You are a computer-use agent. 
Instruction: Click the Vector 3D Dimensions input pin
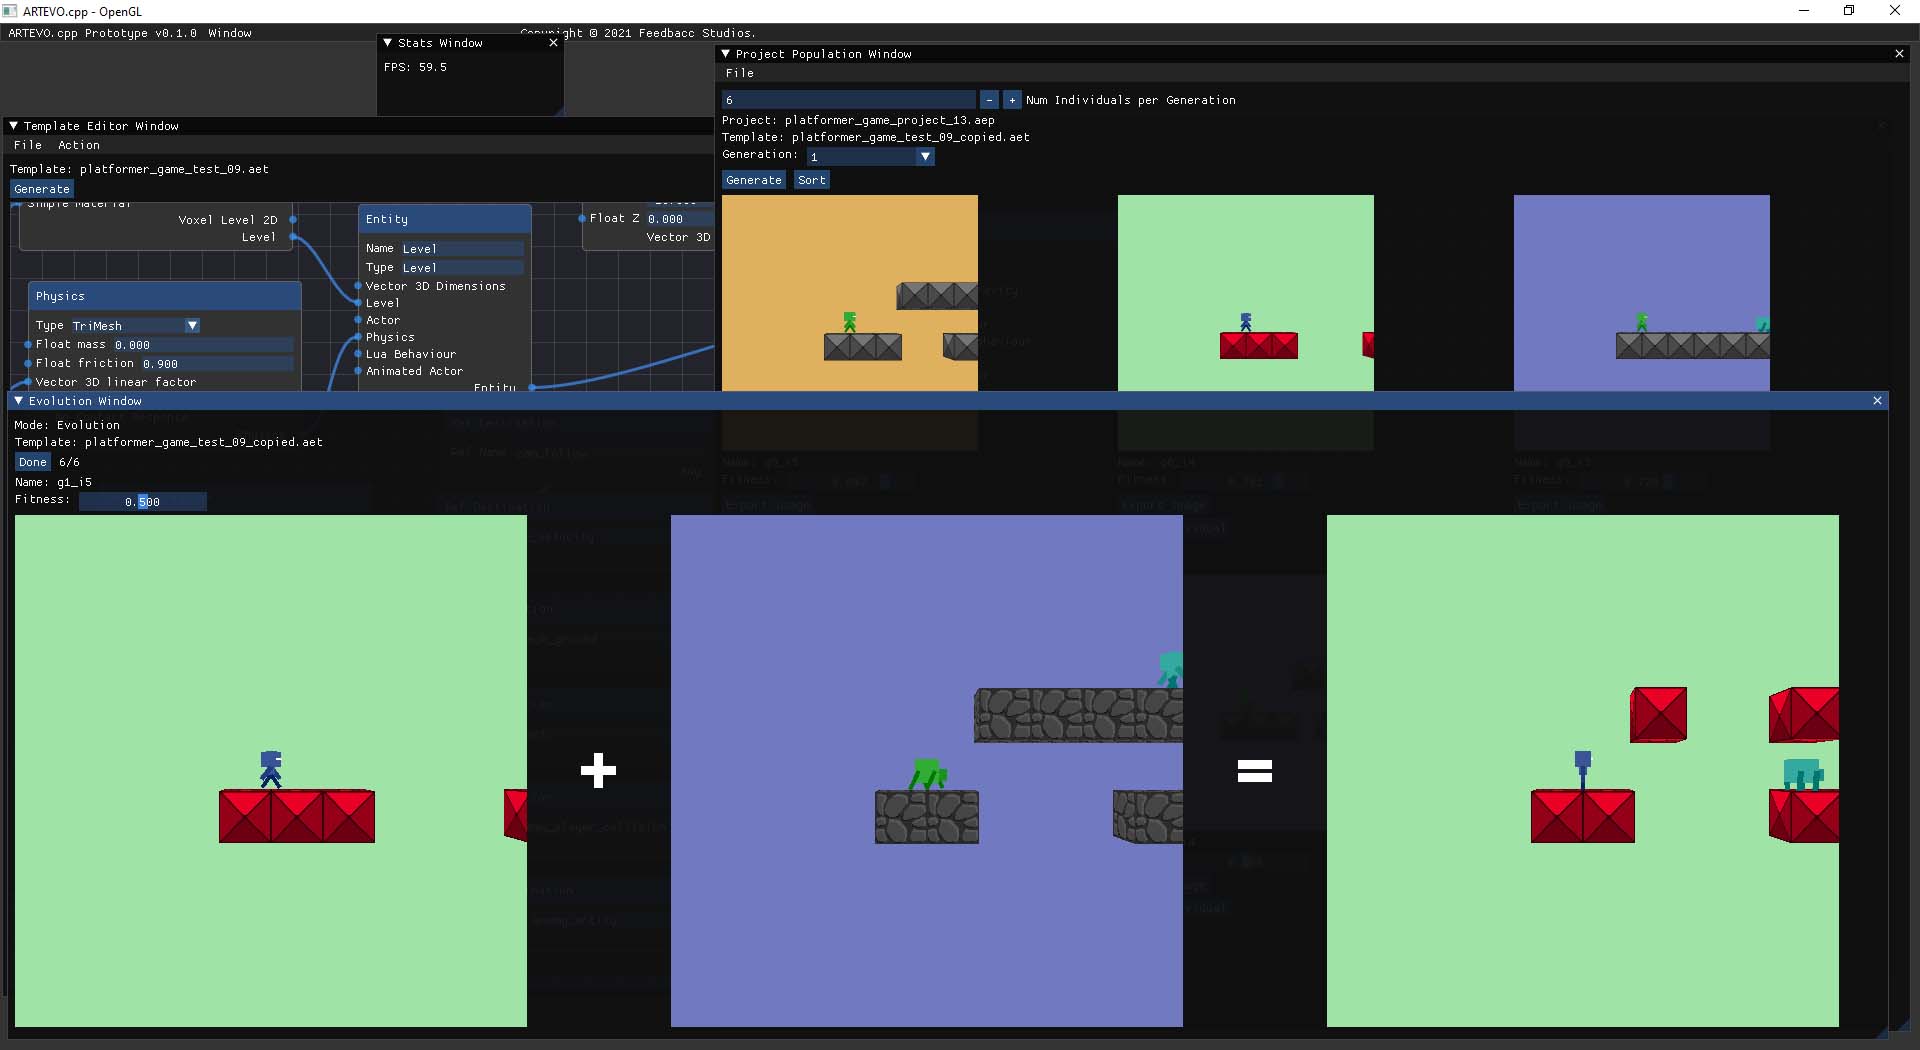pos(358,286)
